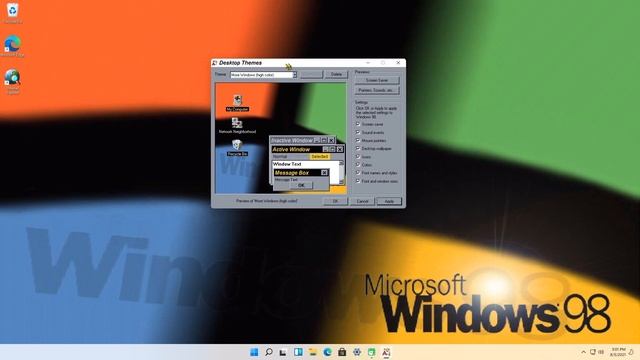Open Pointers, Sounds, etc. preview button
The height and width of the screenshot is (360, 640).
(377, 90)
